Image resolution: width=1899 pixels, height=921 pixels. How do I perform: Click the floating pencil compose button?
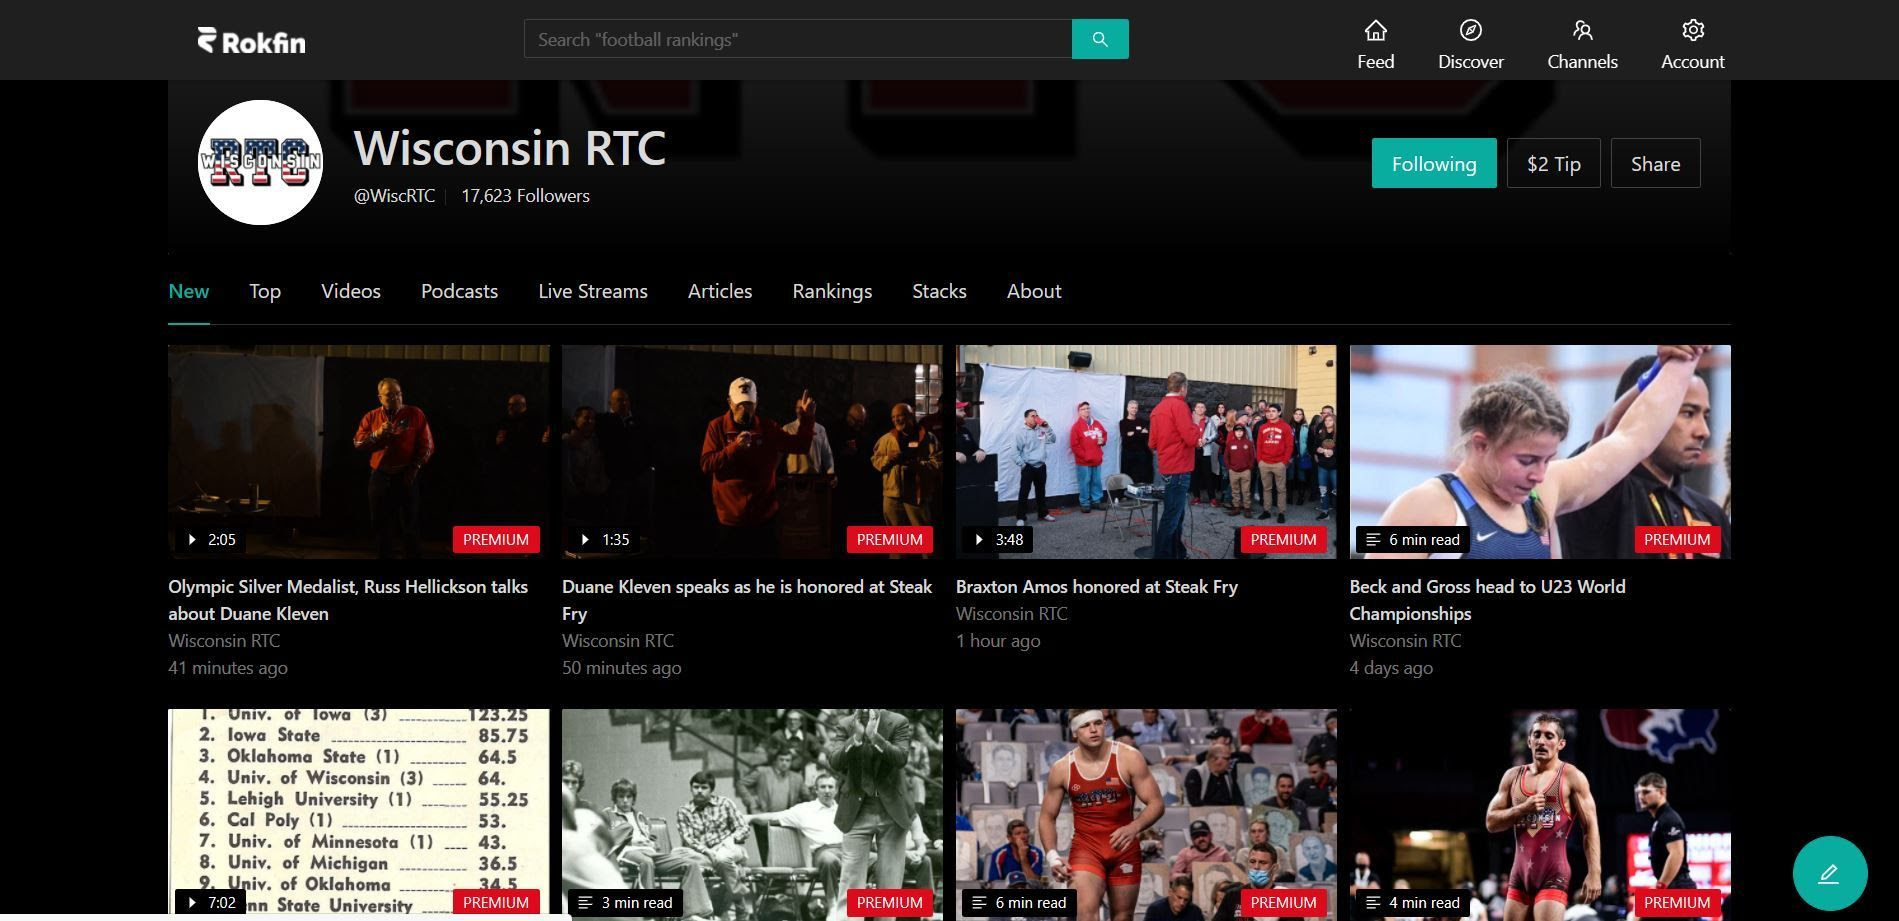tap(1829, 873)
